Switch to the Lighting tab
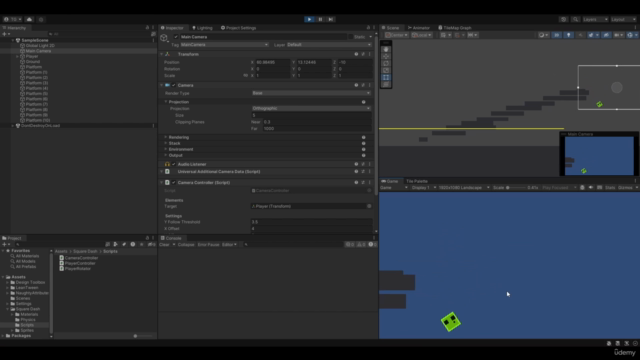 [202, 28]
